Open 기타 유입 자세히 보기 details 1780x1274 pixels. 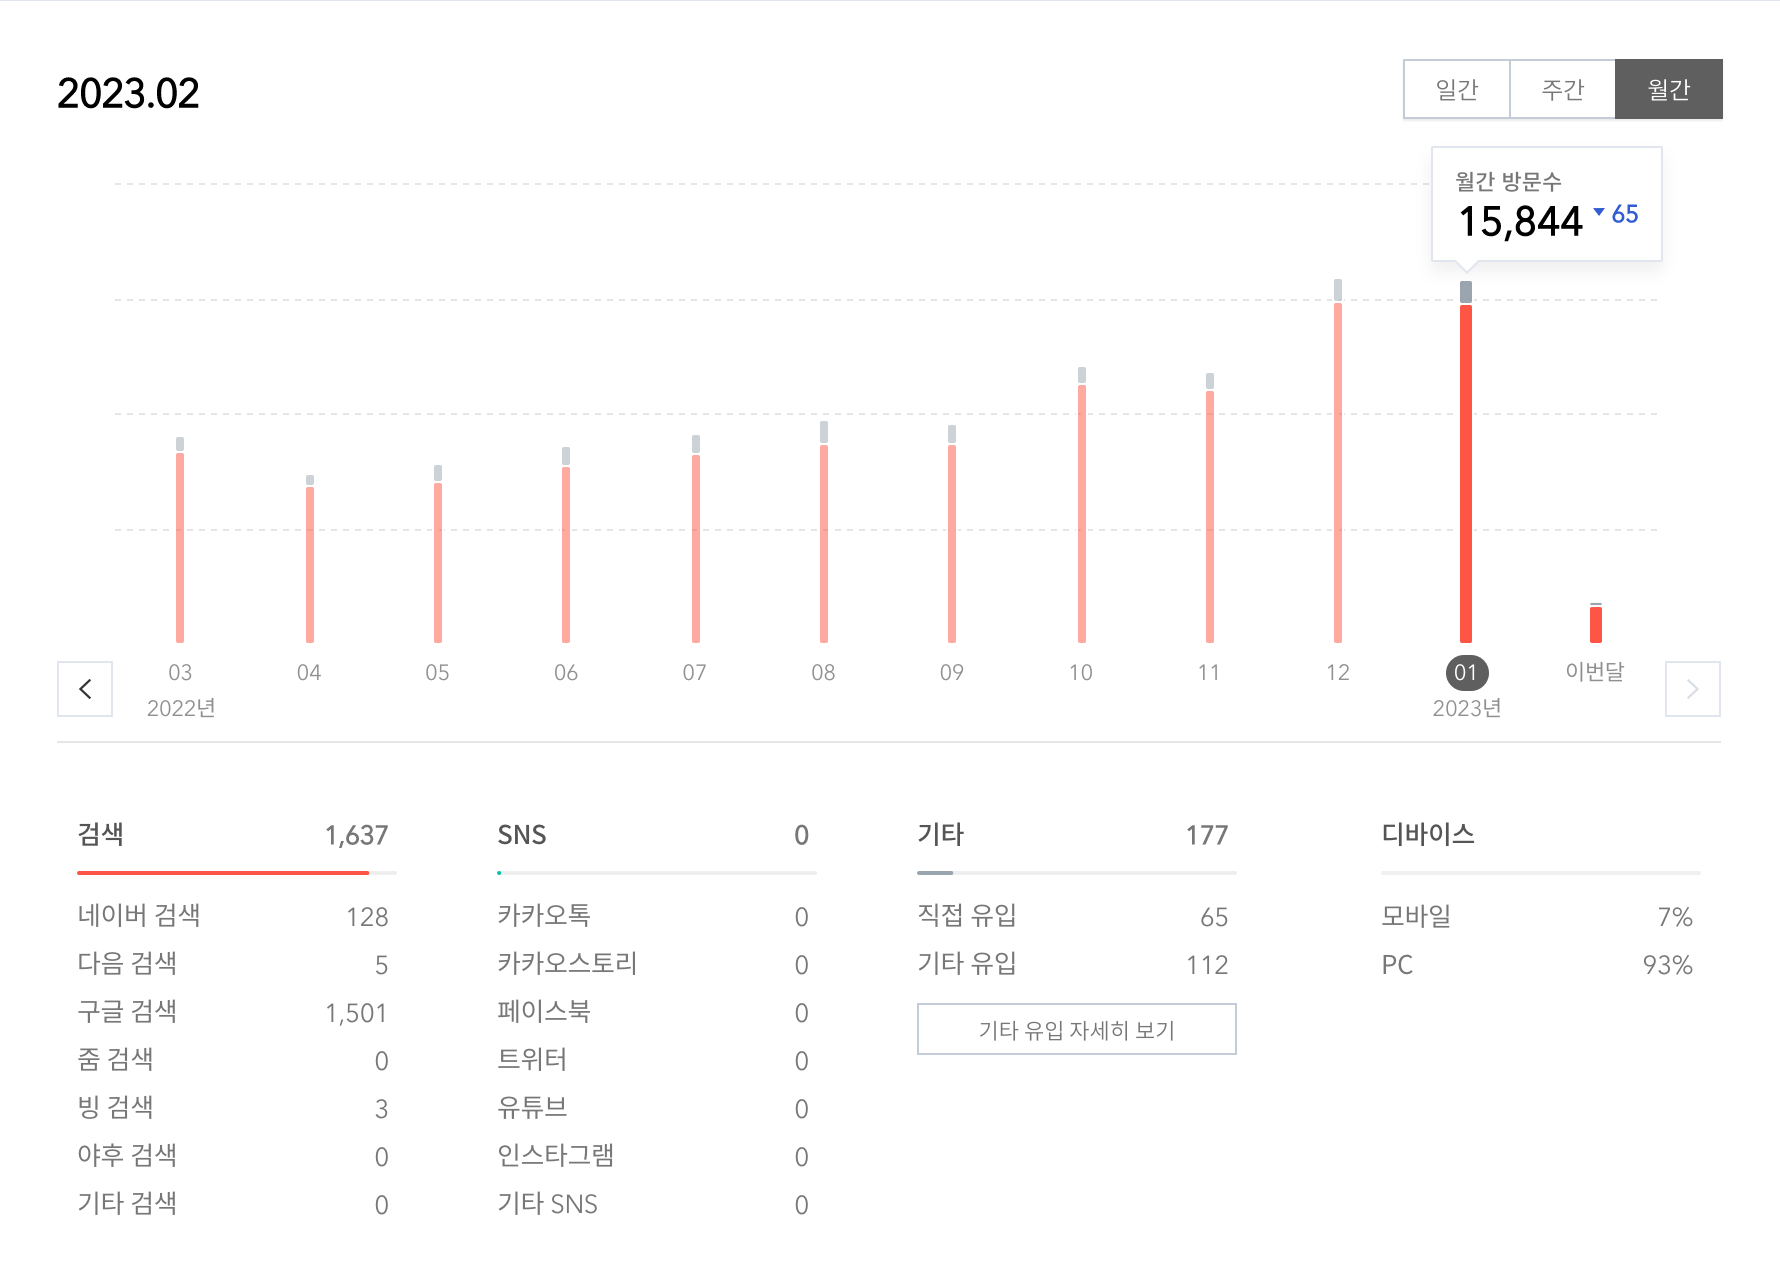pyautogui.click(x=1077, y=1029)
